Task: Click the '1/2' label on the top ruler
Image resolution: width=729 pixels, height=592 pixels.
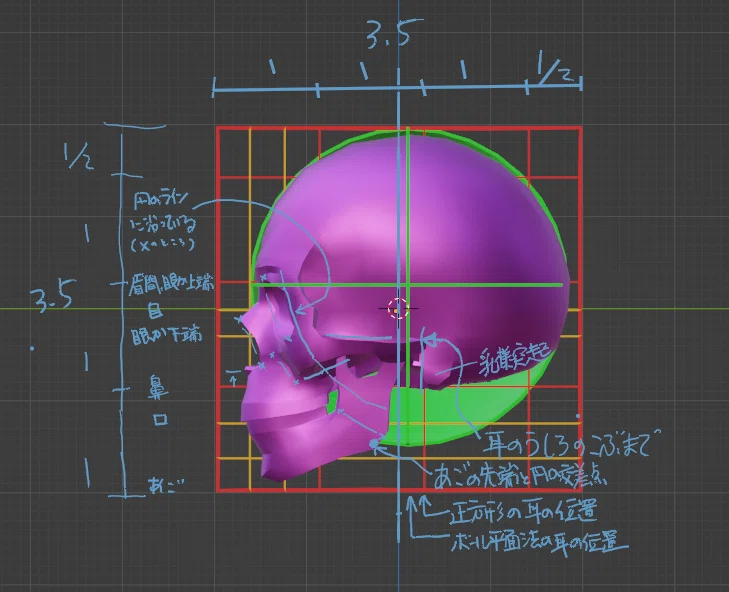Action: coord(554,66)
